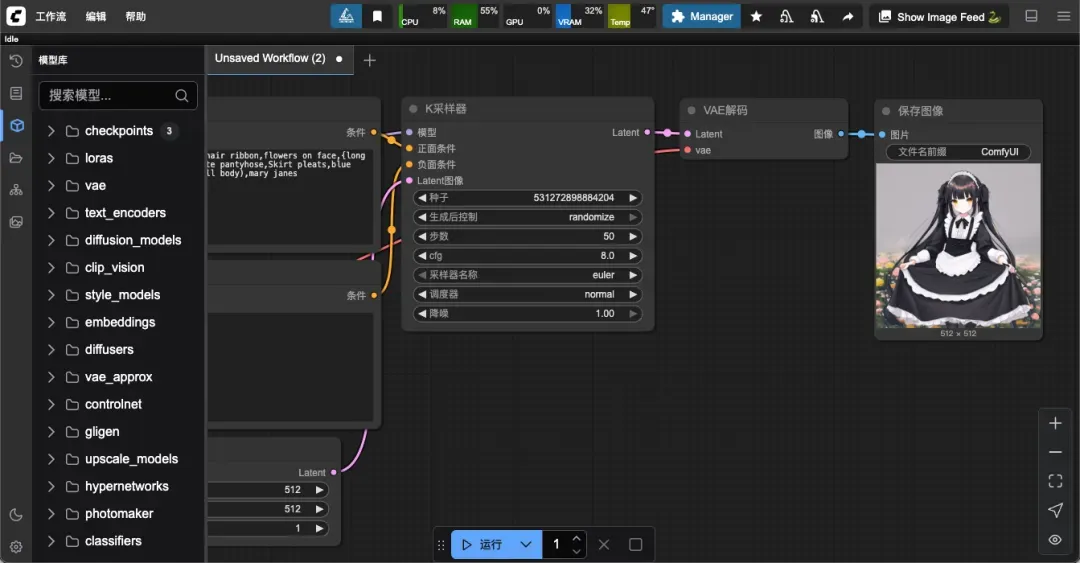Click the Manager button
Screen dimensions: 1080x563
(702, 17)
